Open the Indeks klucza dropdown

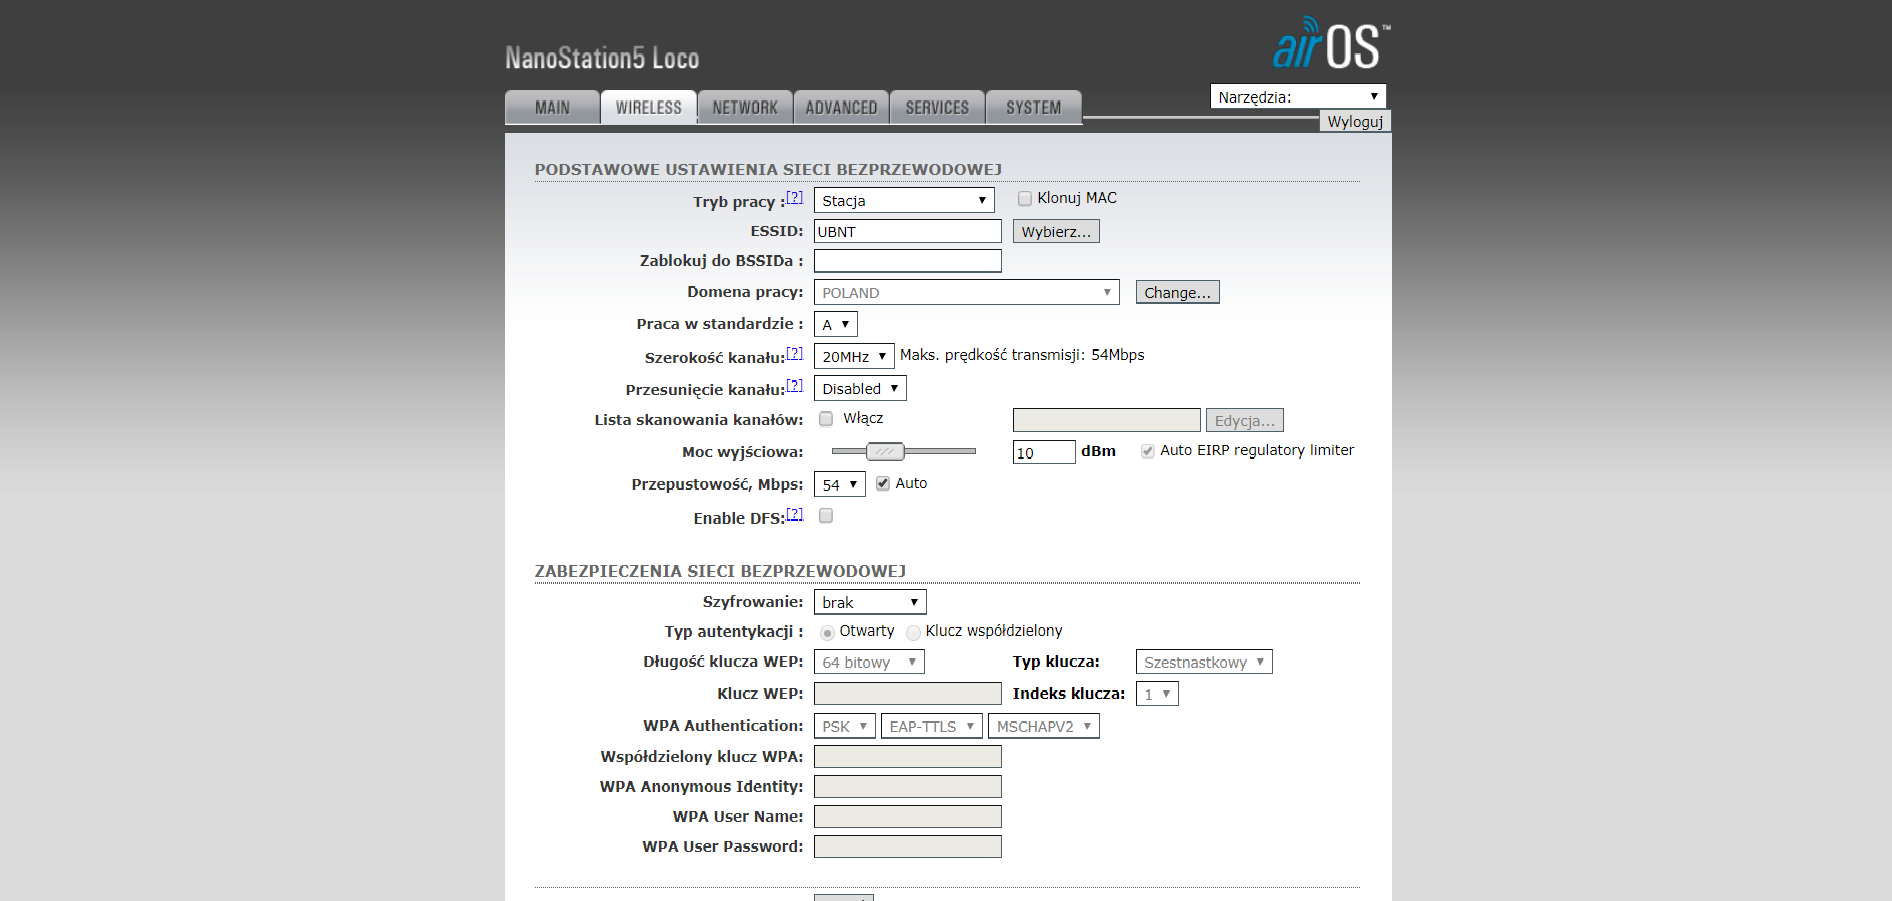coord(1157,694)
